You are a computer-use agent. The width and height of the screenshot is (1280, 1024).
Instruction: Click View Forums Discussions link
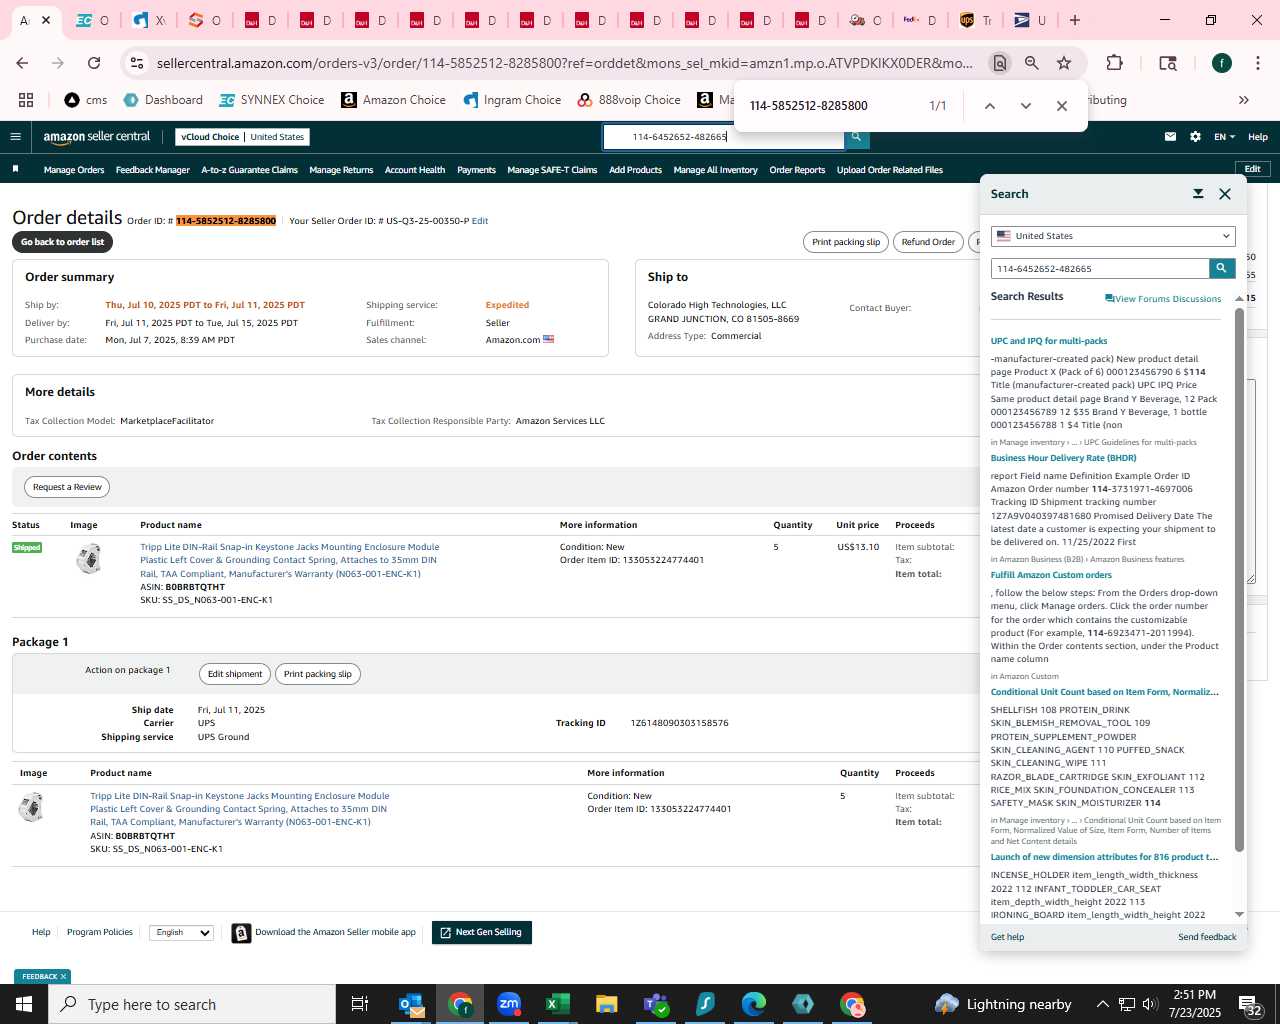point(1163,299)
